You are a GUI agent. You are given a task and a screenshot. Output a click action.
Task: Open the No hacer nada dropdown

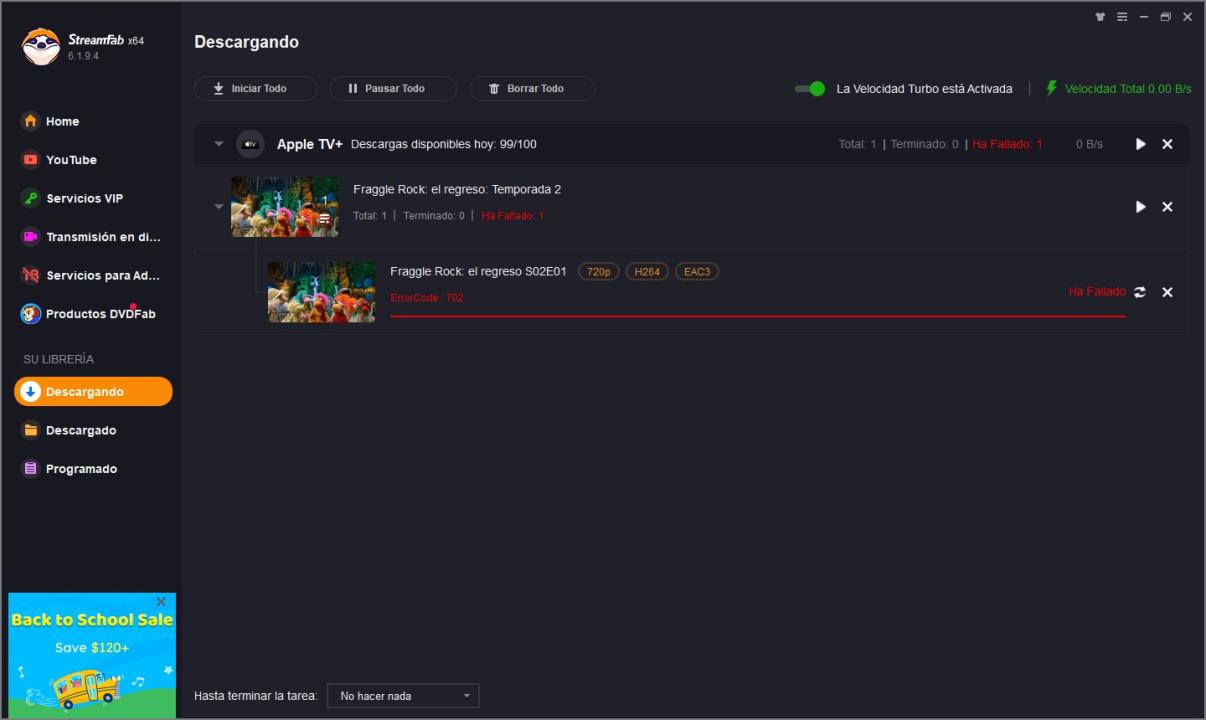click(x=403, y=696)
